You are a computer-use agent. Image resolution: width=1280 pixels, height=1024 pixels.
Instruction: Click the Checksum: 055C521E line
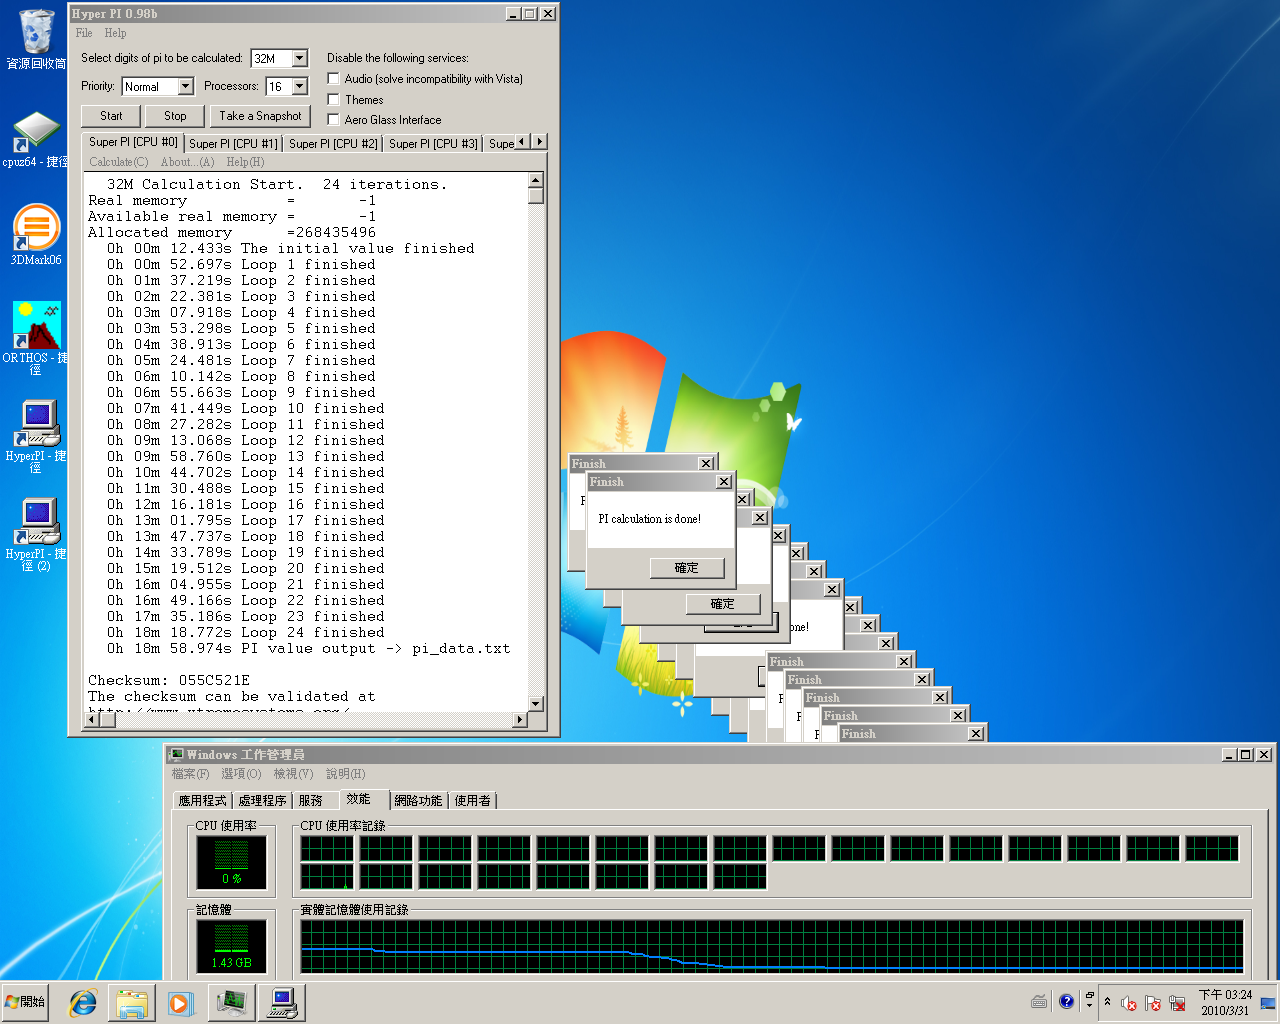pyautogui.click(x=169, y=681)
